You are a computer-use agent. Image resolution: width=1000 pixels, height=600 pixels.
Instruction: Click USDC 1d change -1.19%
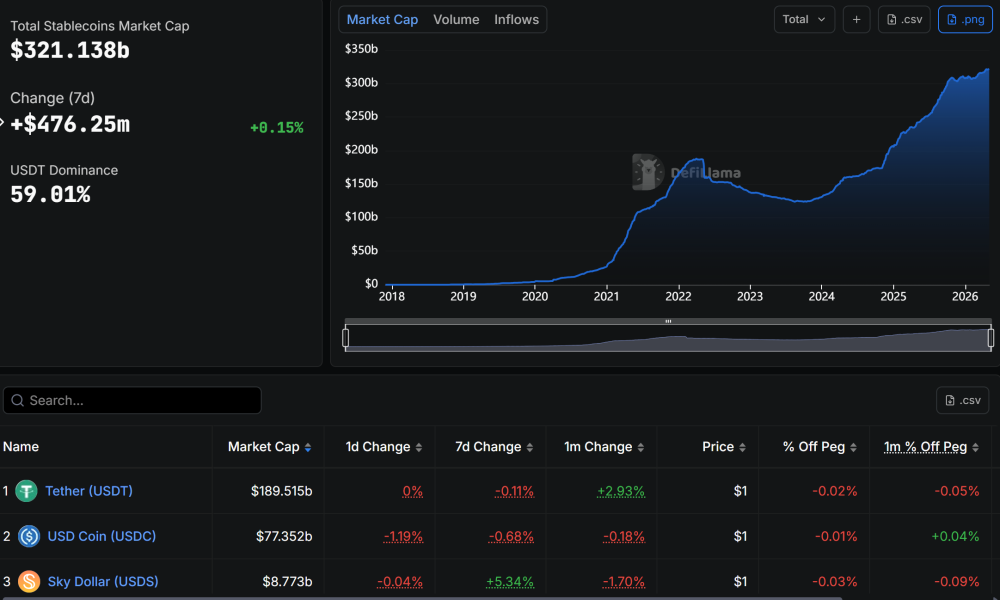click(x=403, y=536)
